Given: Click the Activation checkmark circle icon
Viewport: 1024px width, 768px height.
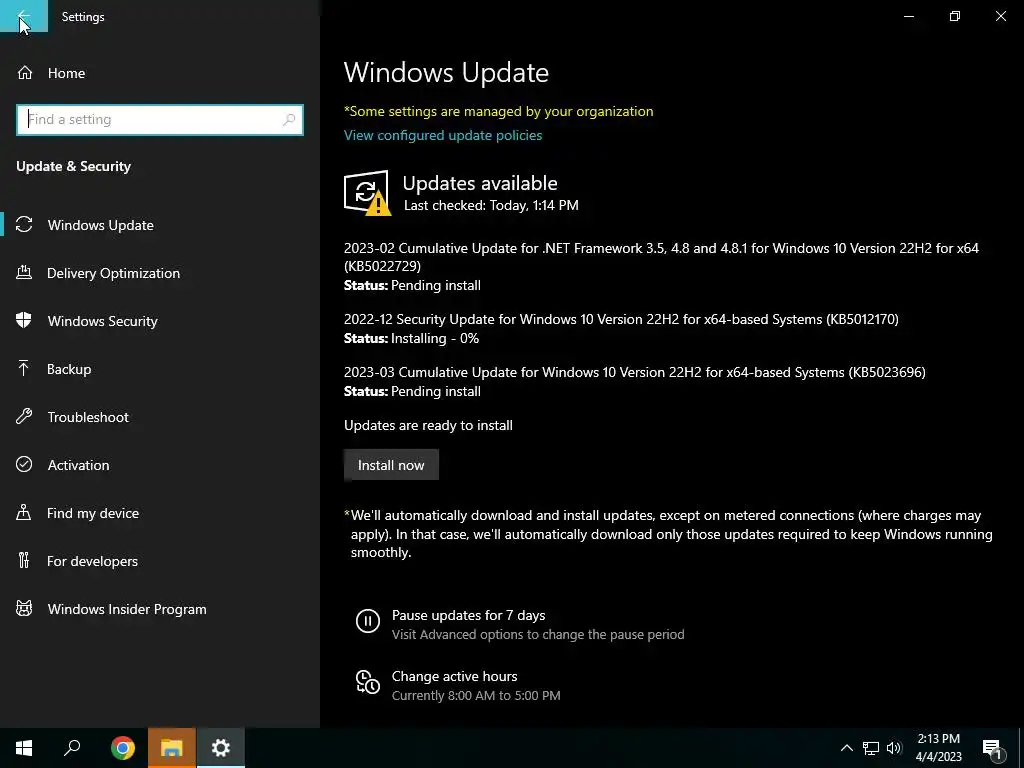Looking at the screenshot, I should point(24,464).
